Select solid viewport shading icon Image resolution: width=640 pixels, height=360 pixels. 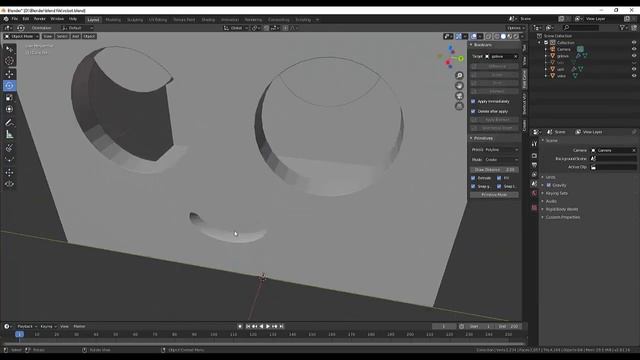pyautogui.click(x=503, y=36)
